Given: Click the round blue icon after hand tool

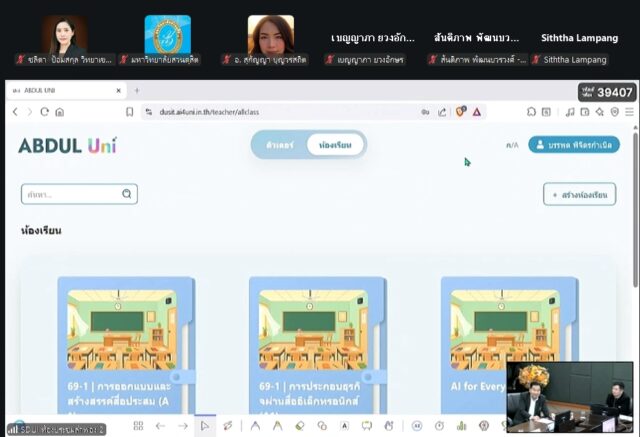Looking at the screenshot, I should click(x=417, y=426).
